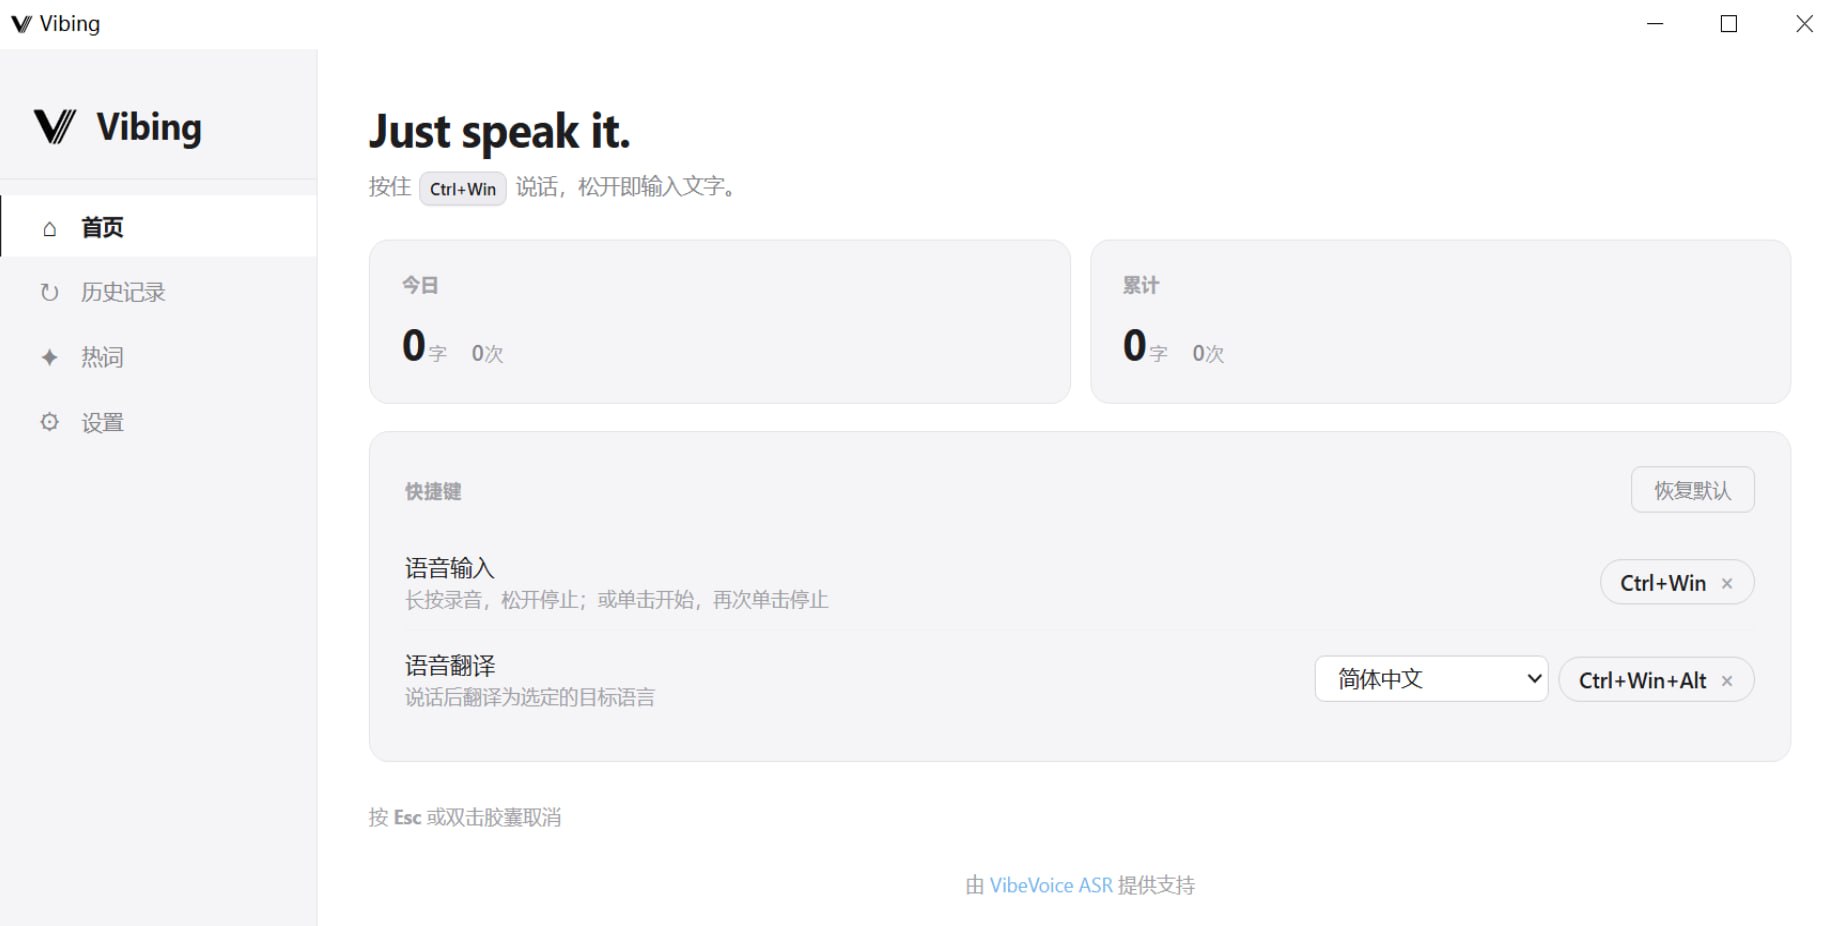The width and height of the screenshot is (1832, 926).
Task: Click the 今日 statistics card
Action: point(719,321)
